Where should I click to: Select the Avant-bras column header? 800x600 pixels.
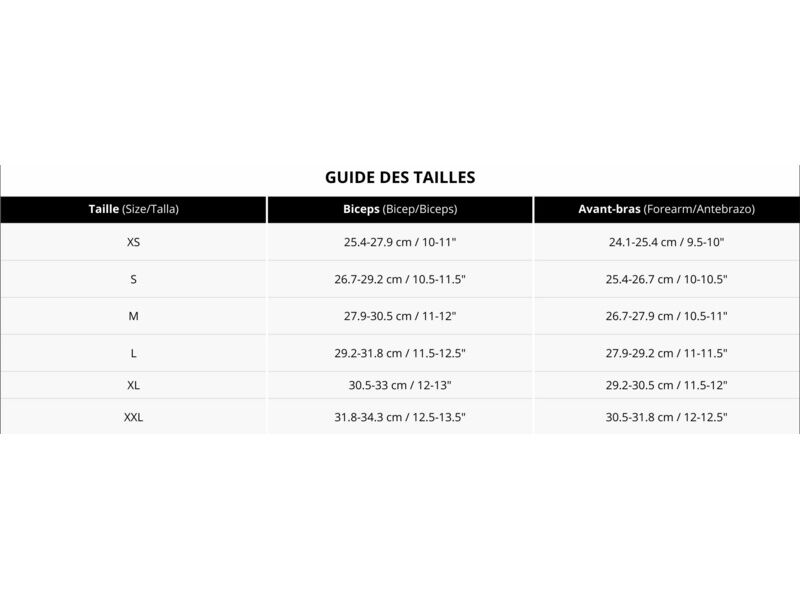[667, 209]
